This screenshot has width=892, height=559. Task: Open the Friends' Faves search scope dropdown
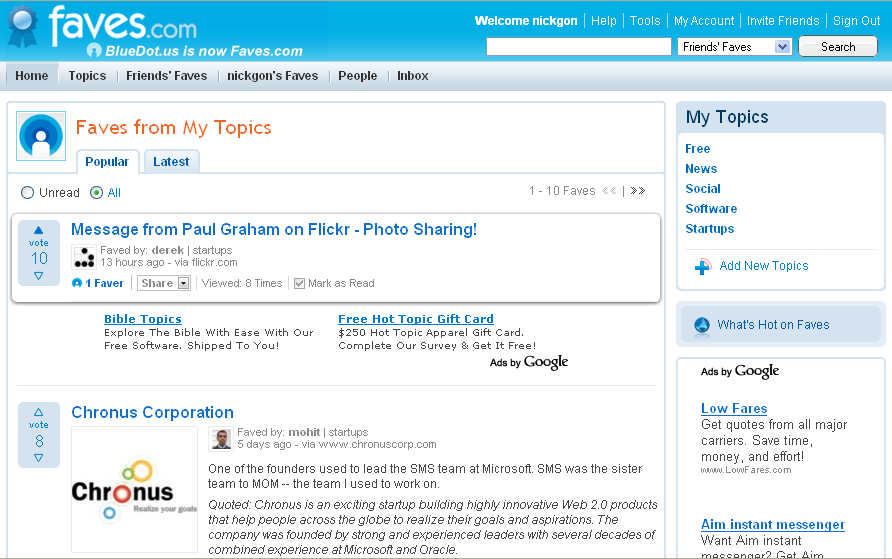[734, 47]
